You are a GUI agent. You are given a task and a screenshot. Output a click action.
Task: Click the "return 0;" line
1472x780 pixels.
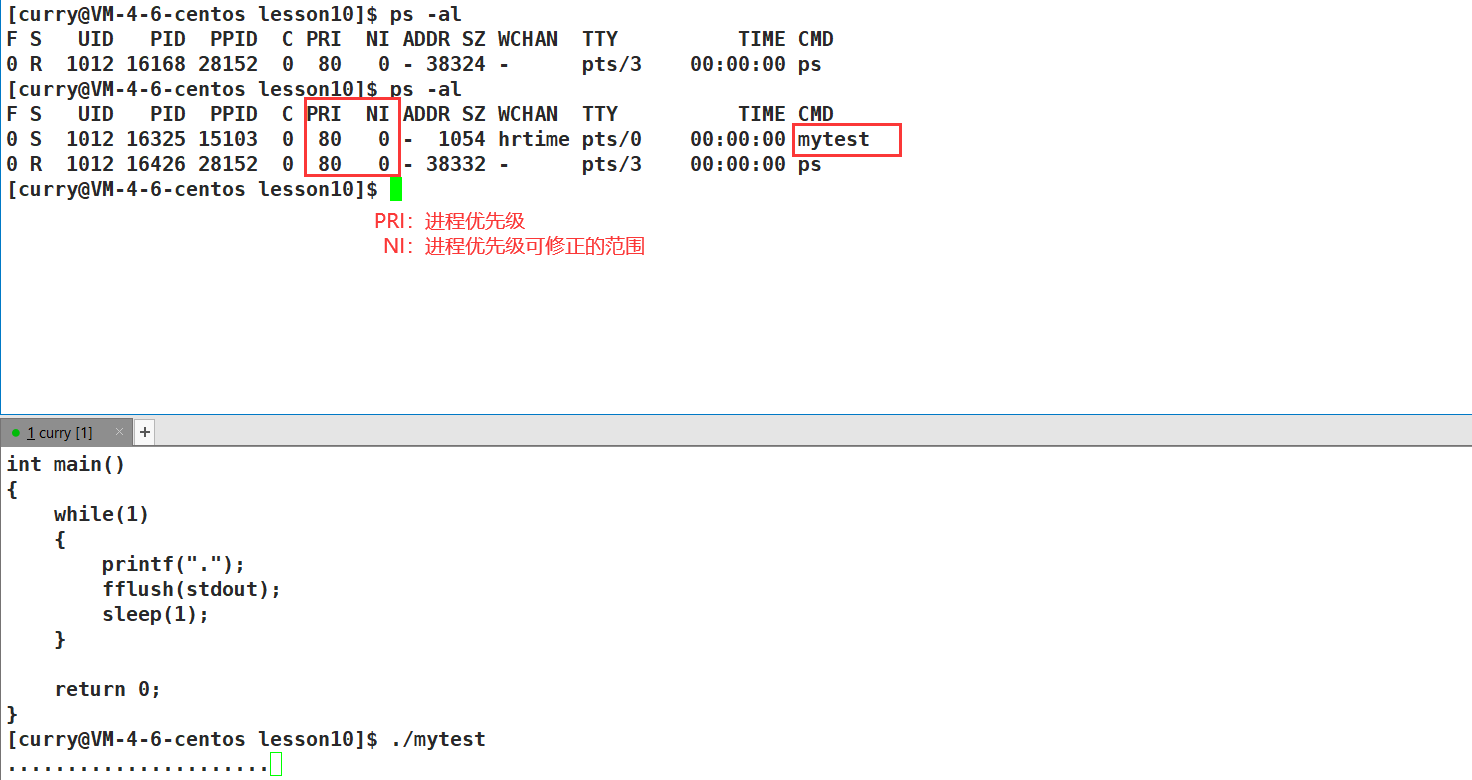108,689
